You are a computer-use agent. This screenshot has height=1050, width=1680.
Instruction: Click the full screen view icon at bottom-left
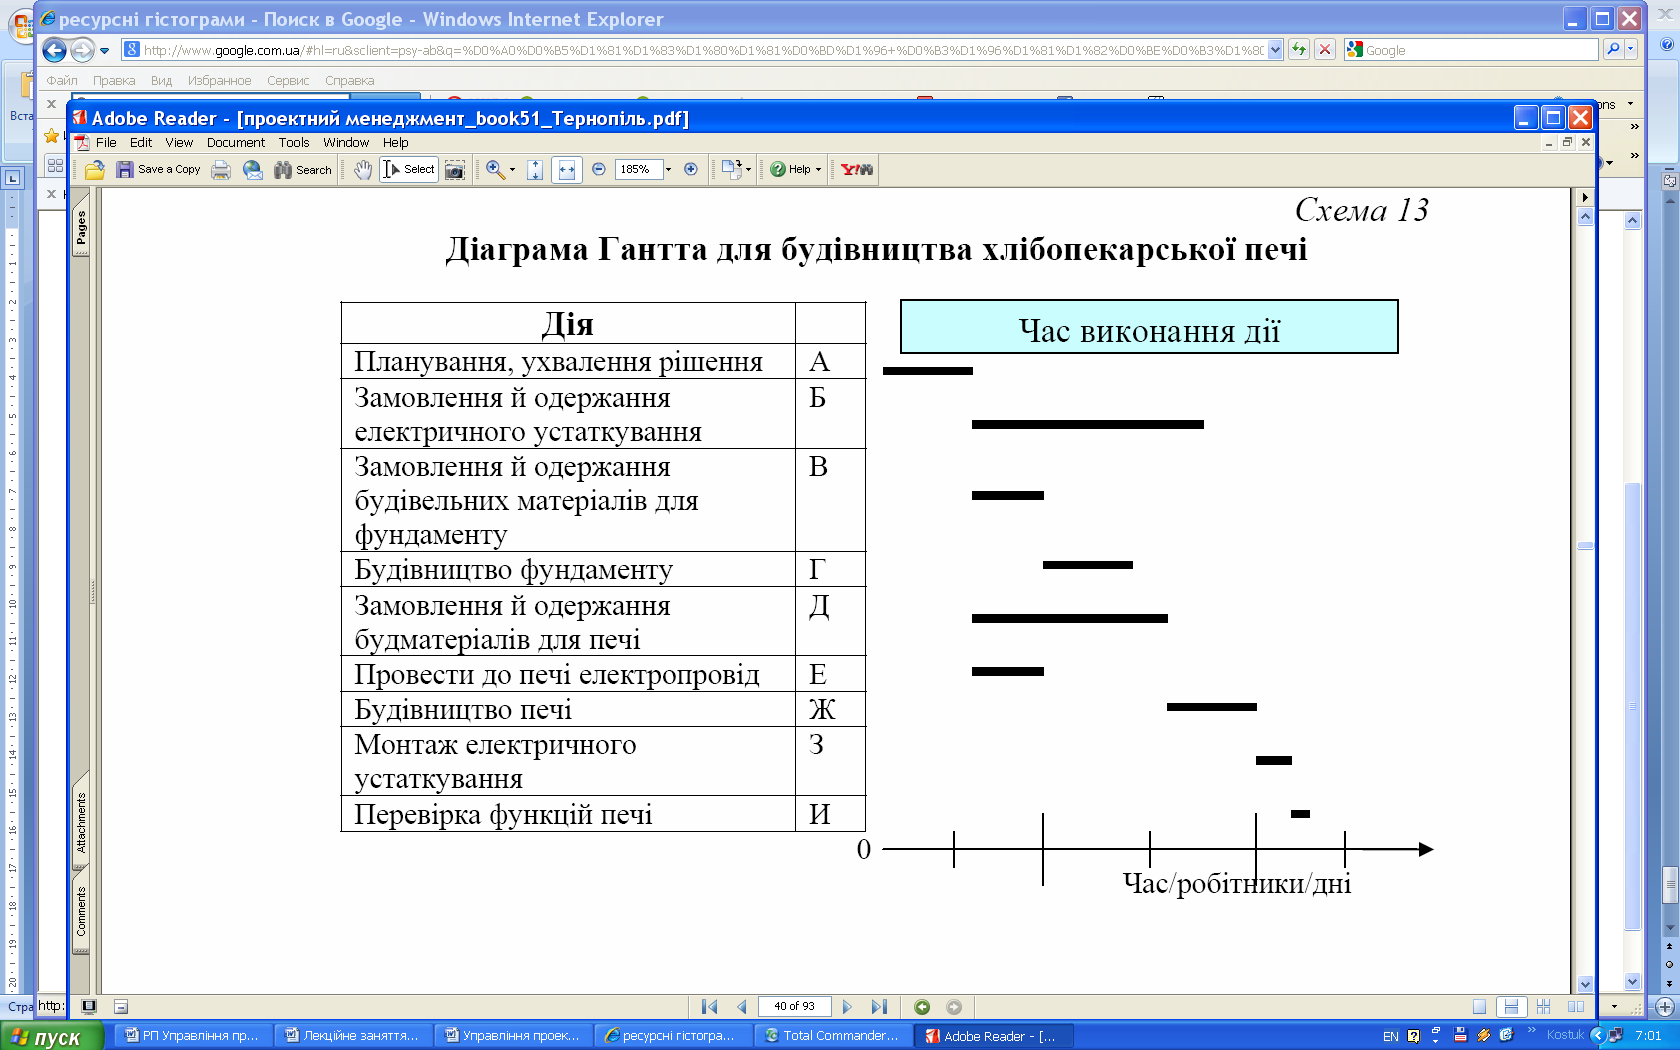coord(89,1007)
